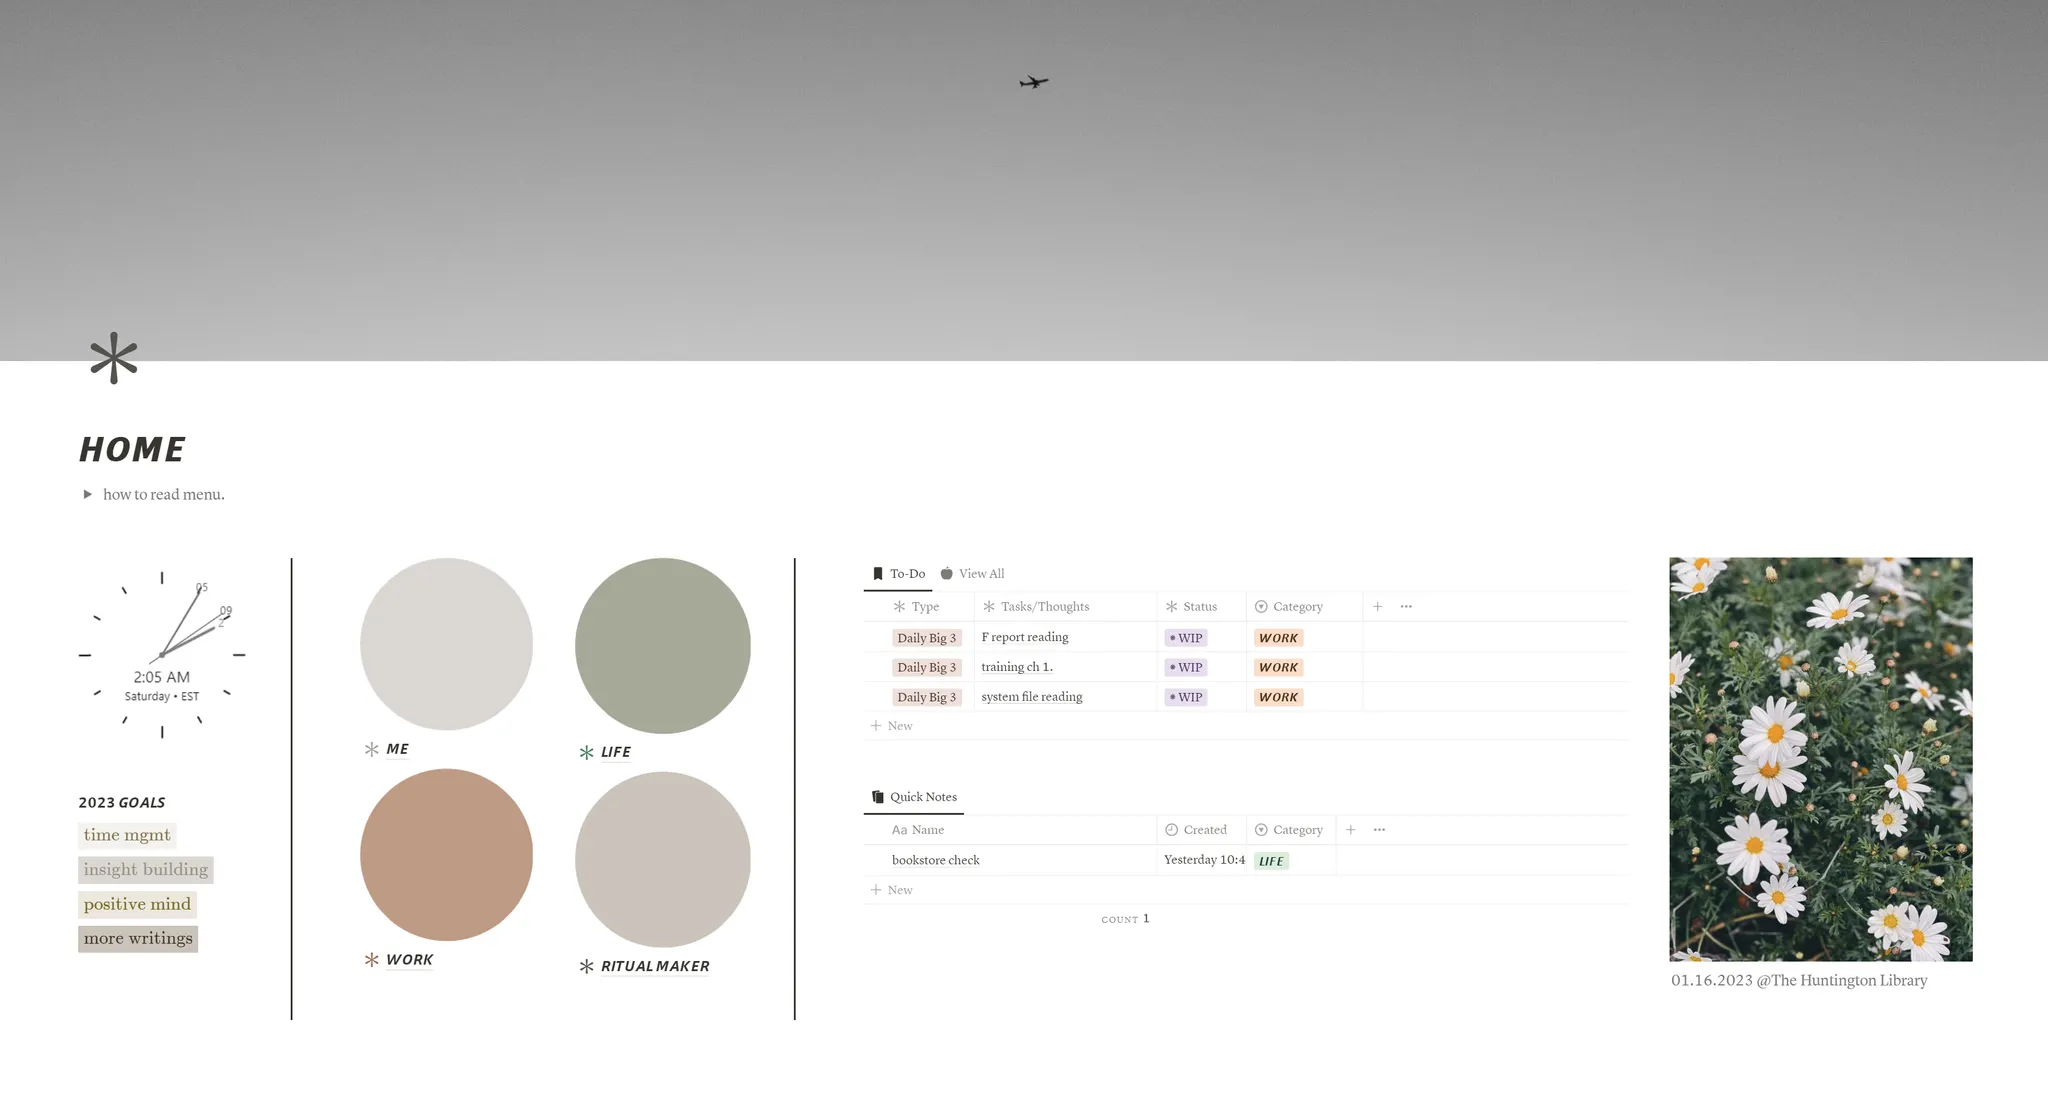
Task: Click New row under bookstore check
Action: coord(892,890)
